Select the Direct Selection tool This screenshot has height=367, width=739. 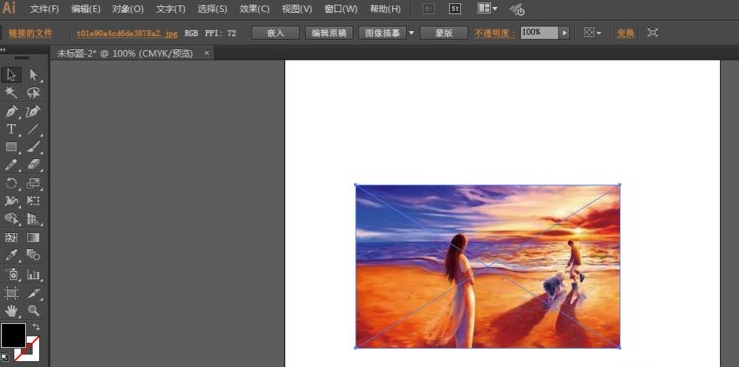[33, 75]
